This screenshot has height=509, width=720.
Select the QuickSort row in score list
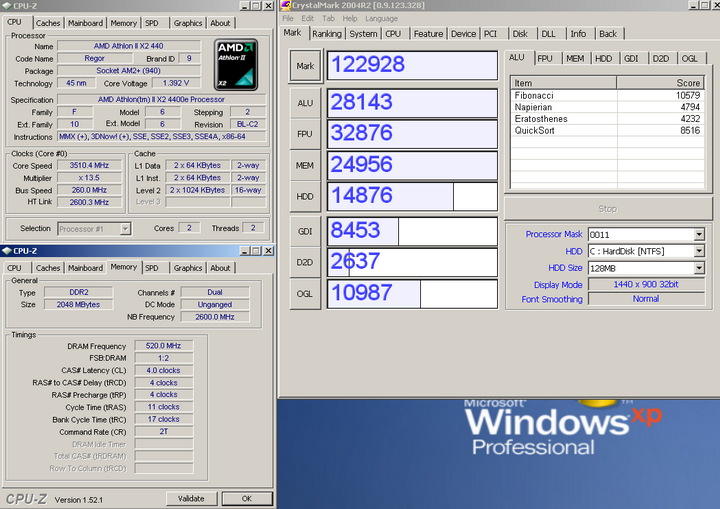tap(608, 130)
